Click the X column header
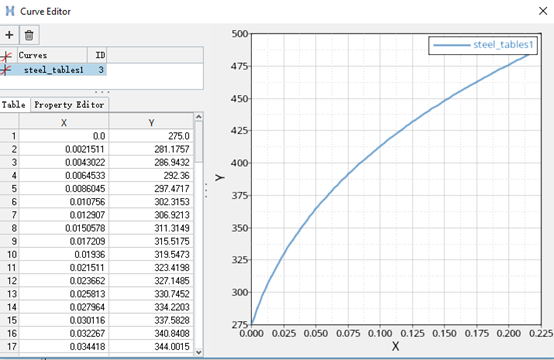Screen dimensions: 554x360 [64, 122]
